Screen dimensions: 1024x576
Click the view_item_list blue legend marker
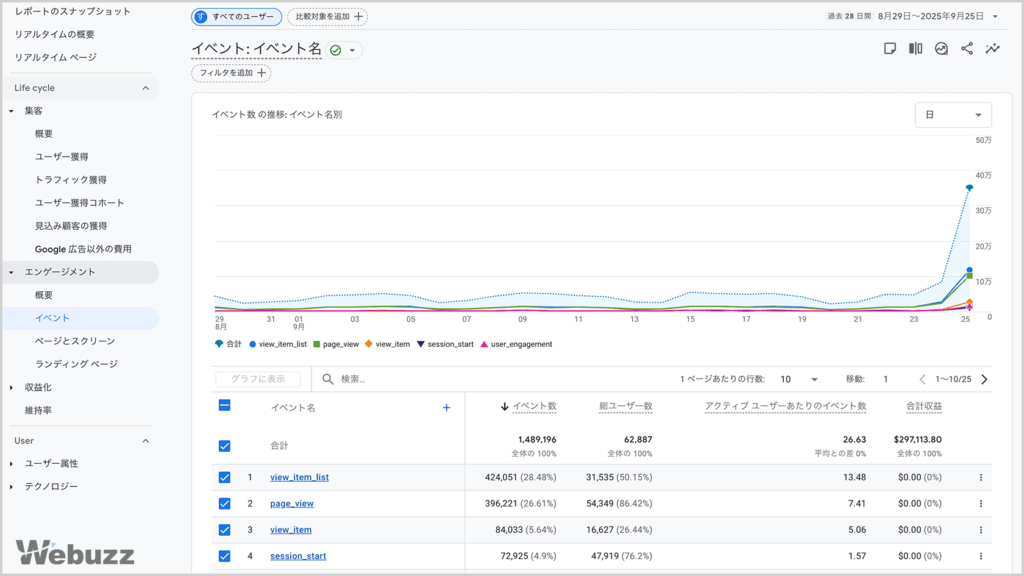[253, 344]
